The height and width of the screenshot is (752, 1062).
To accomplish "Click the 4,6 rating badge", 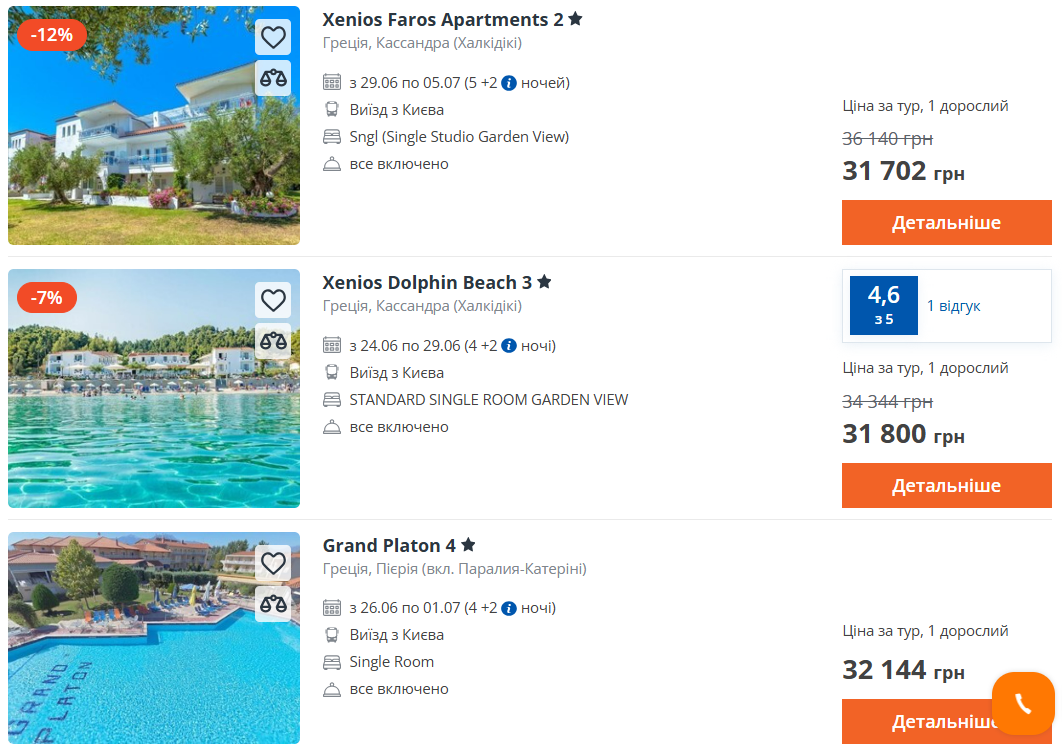I will pos(883,305).
